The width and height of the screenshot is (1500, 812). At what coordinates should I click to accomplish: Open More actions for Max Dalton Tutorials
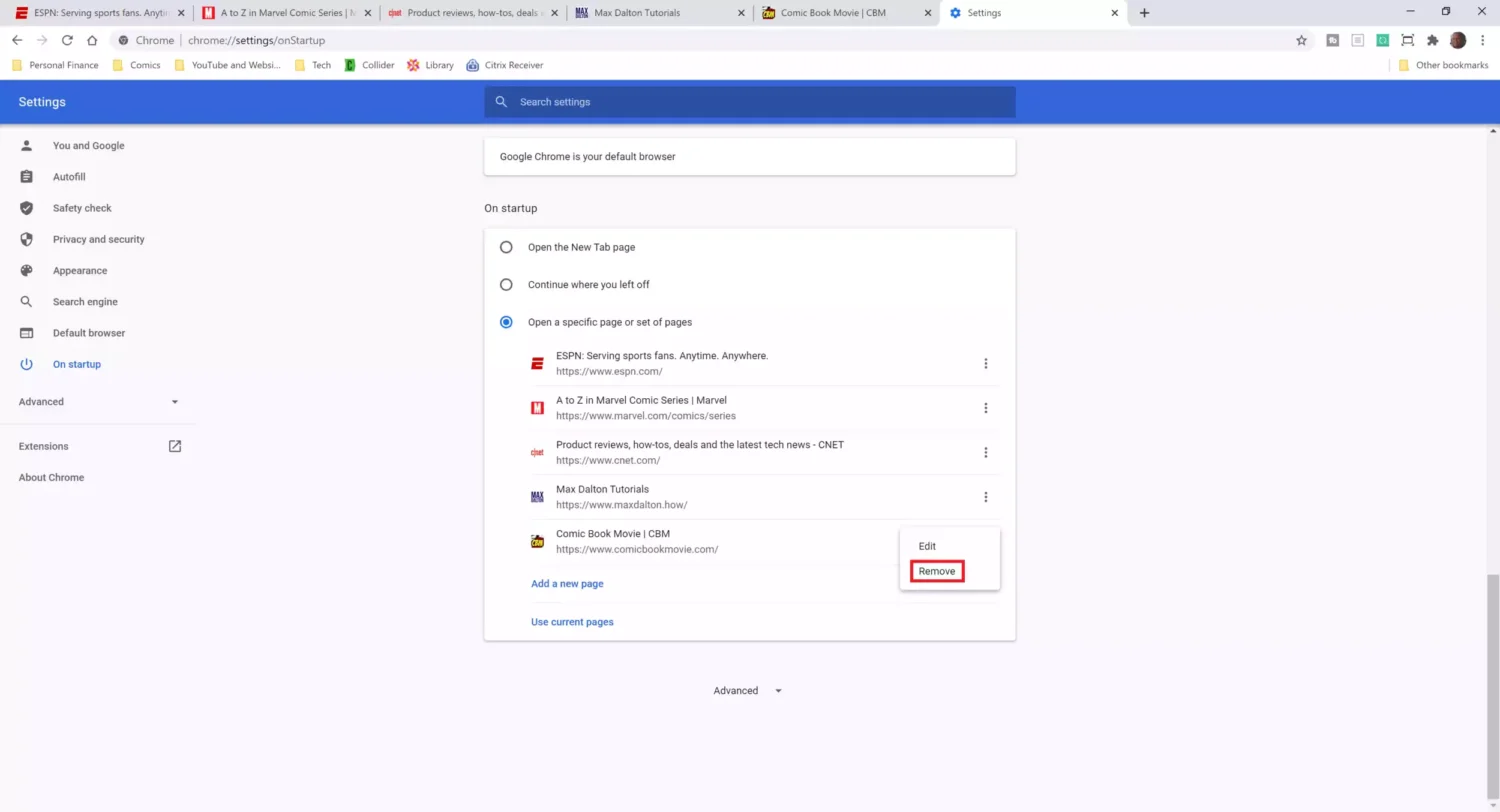coord(985,497)
